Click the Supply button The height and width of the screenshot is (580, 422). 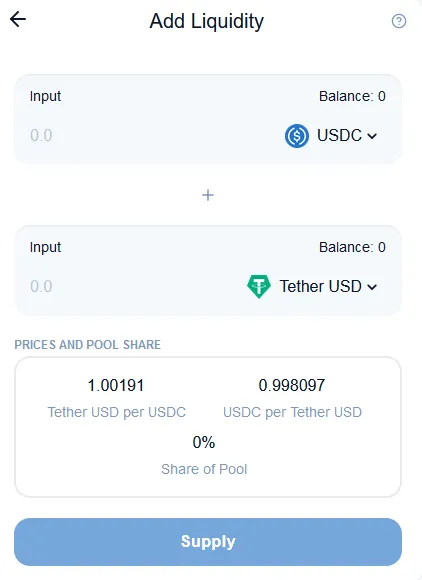pos(208,542)
